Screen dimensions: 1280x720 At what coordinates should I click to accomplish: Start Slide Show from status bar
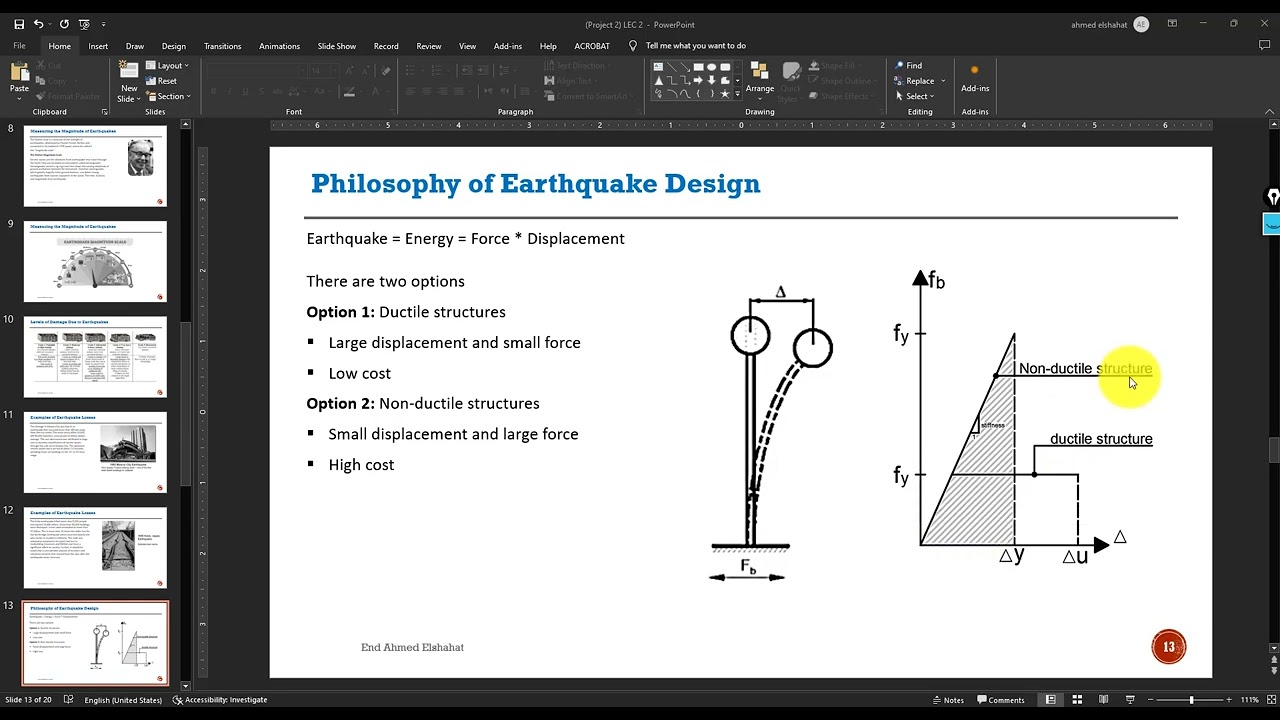pos(1130,700)
